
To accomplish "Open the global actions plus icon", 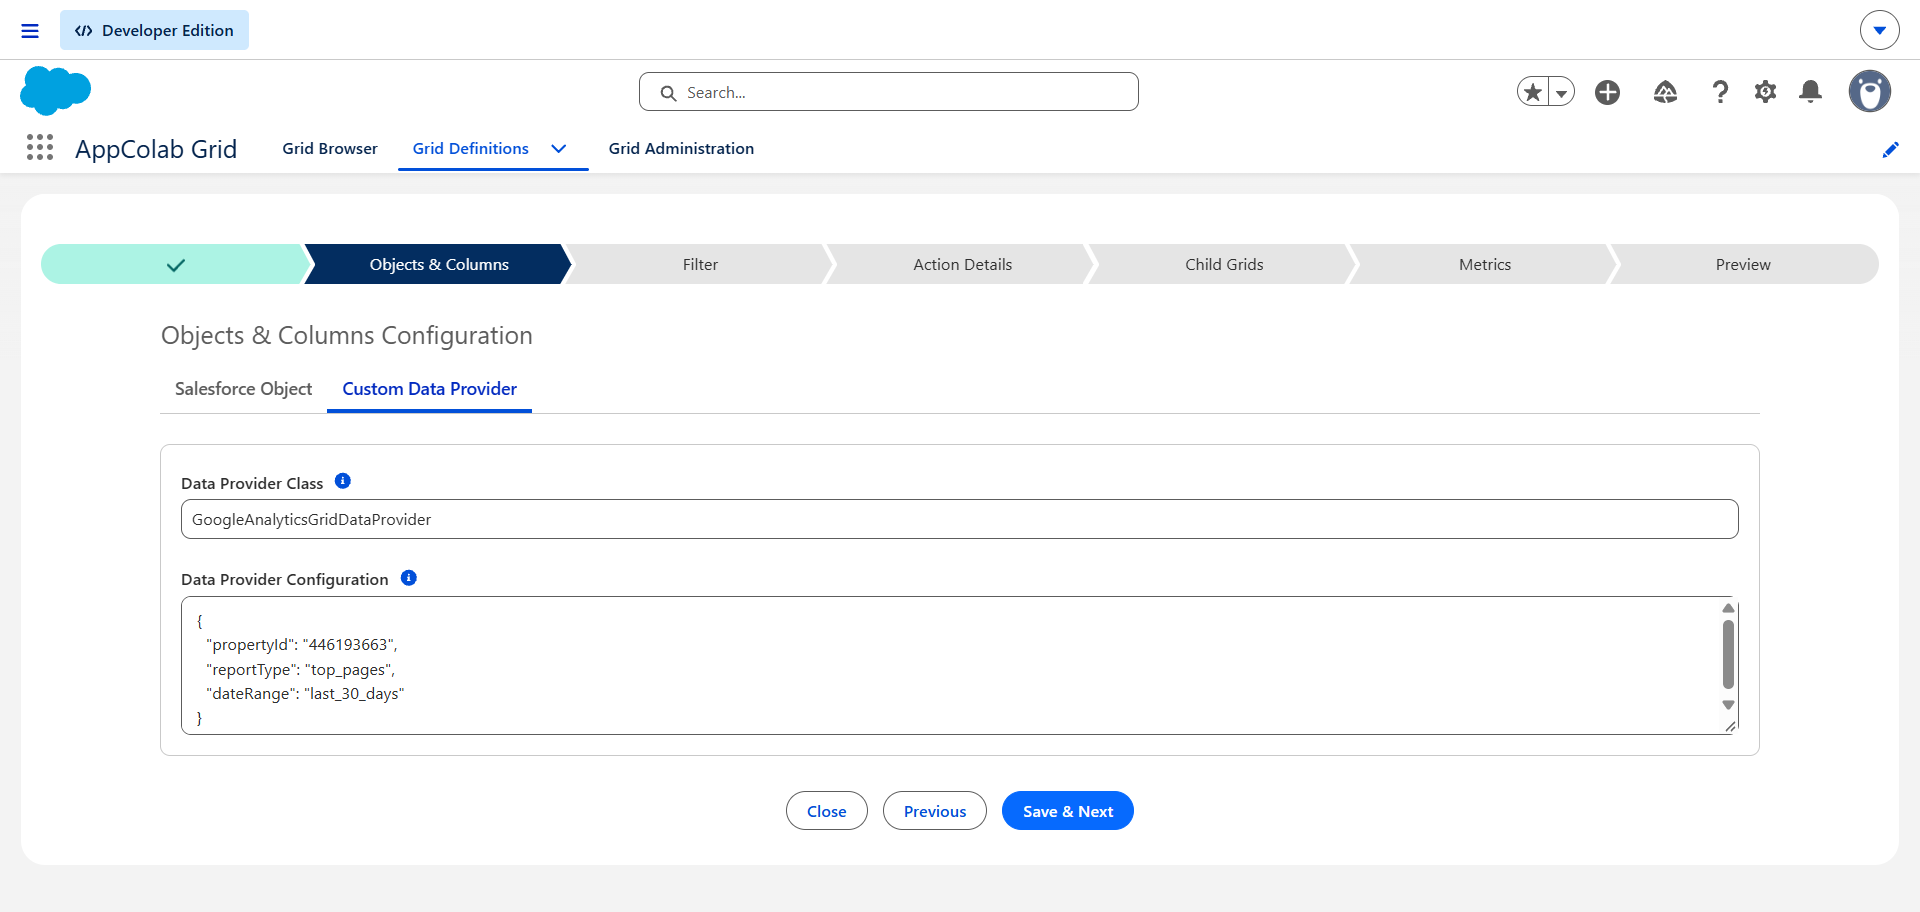I will [x=1607, y=92].
